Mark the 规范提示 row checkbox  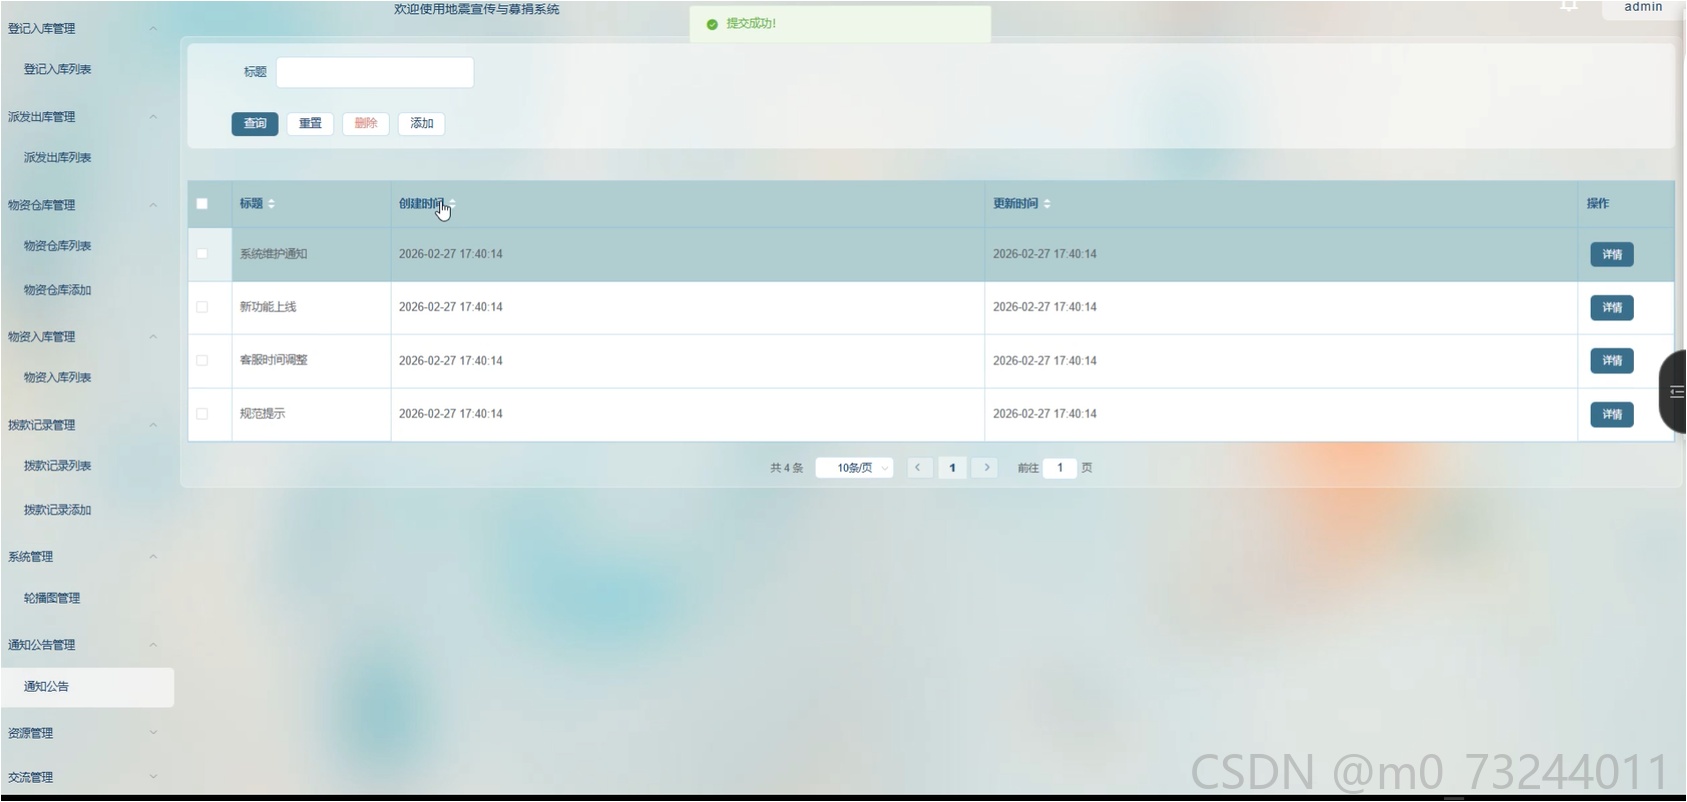[x=202, y=414]
